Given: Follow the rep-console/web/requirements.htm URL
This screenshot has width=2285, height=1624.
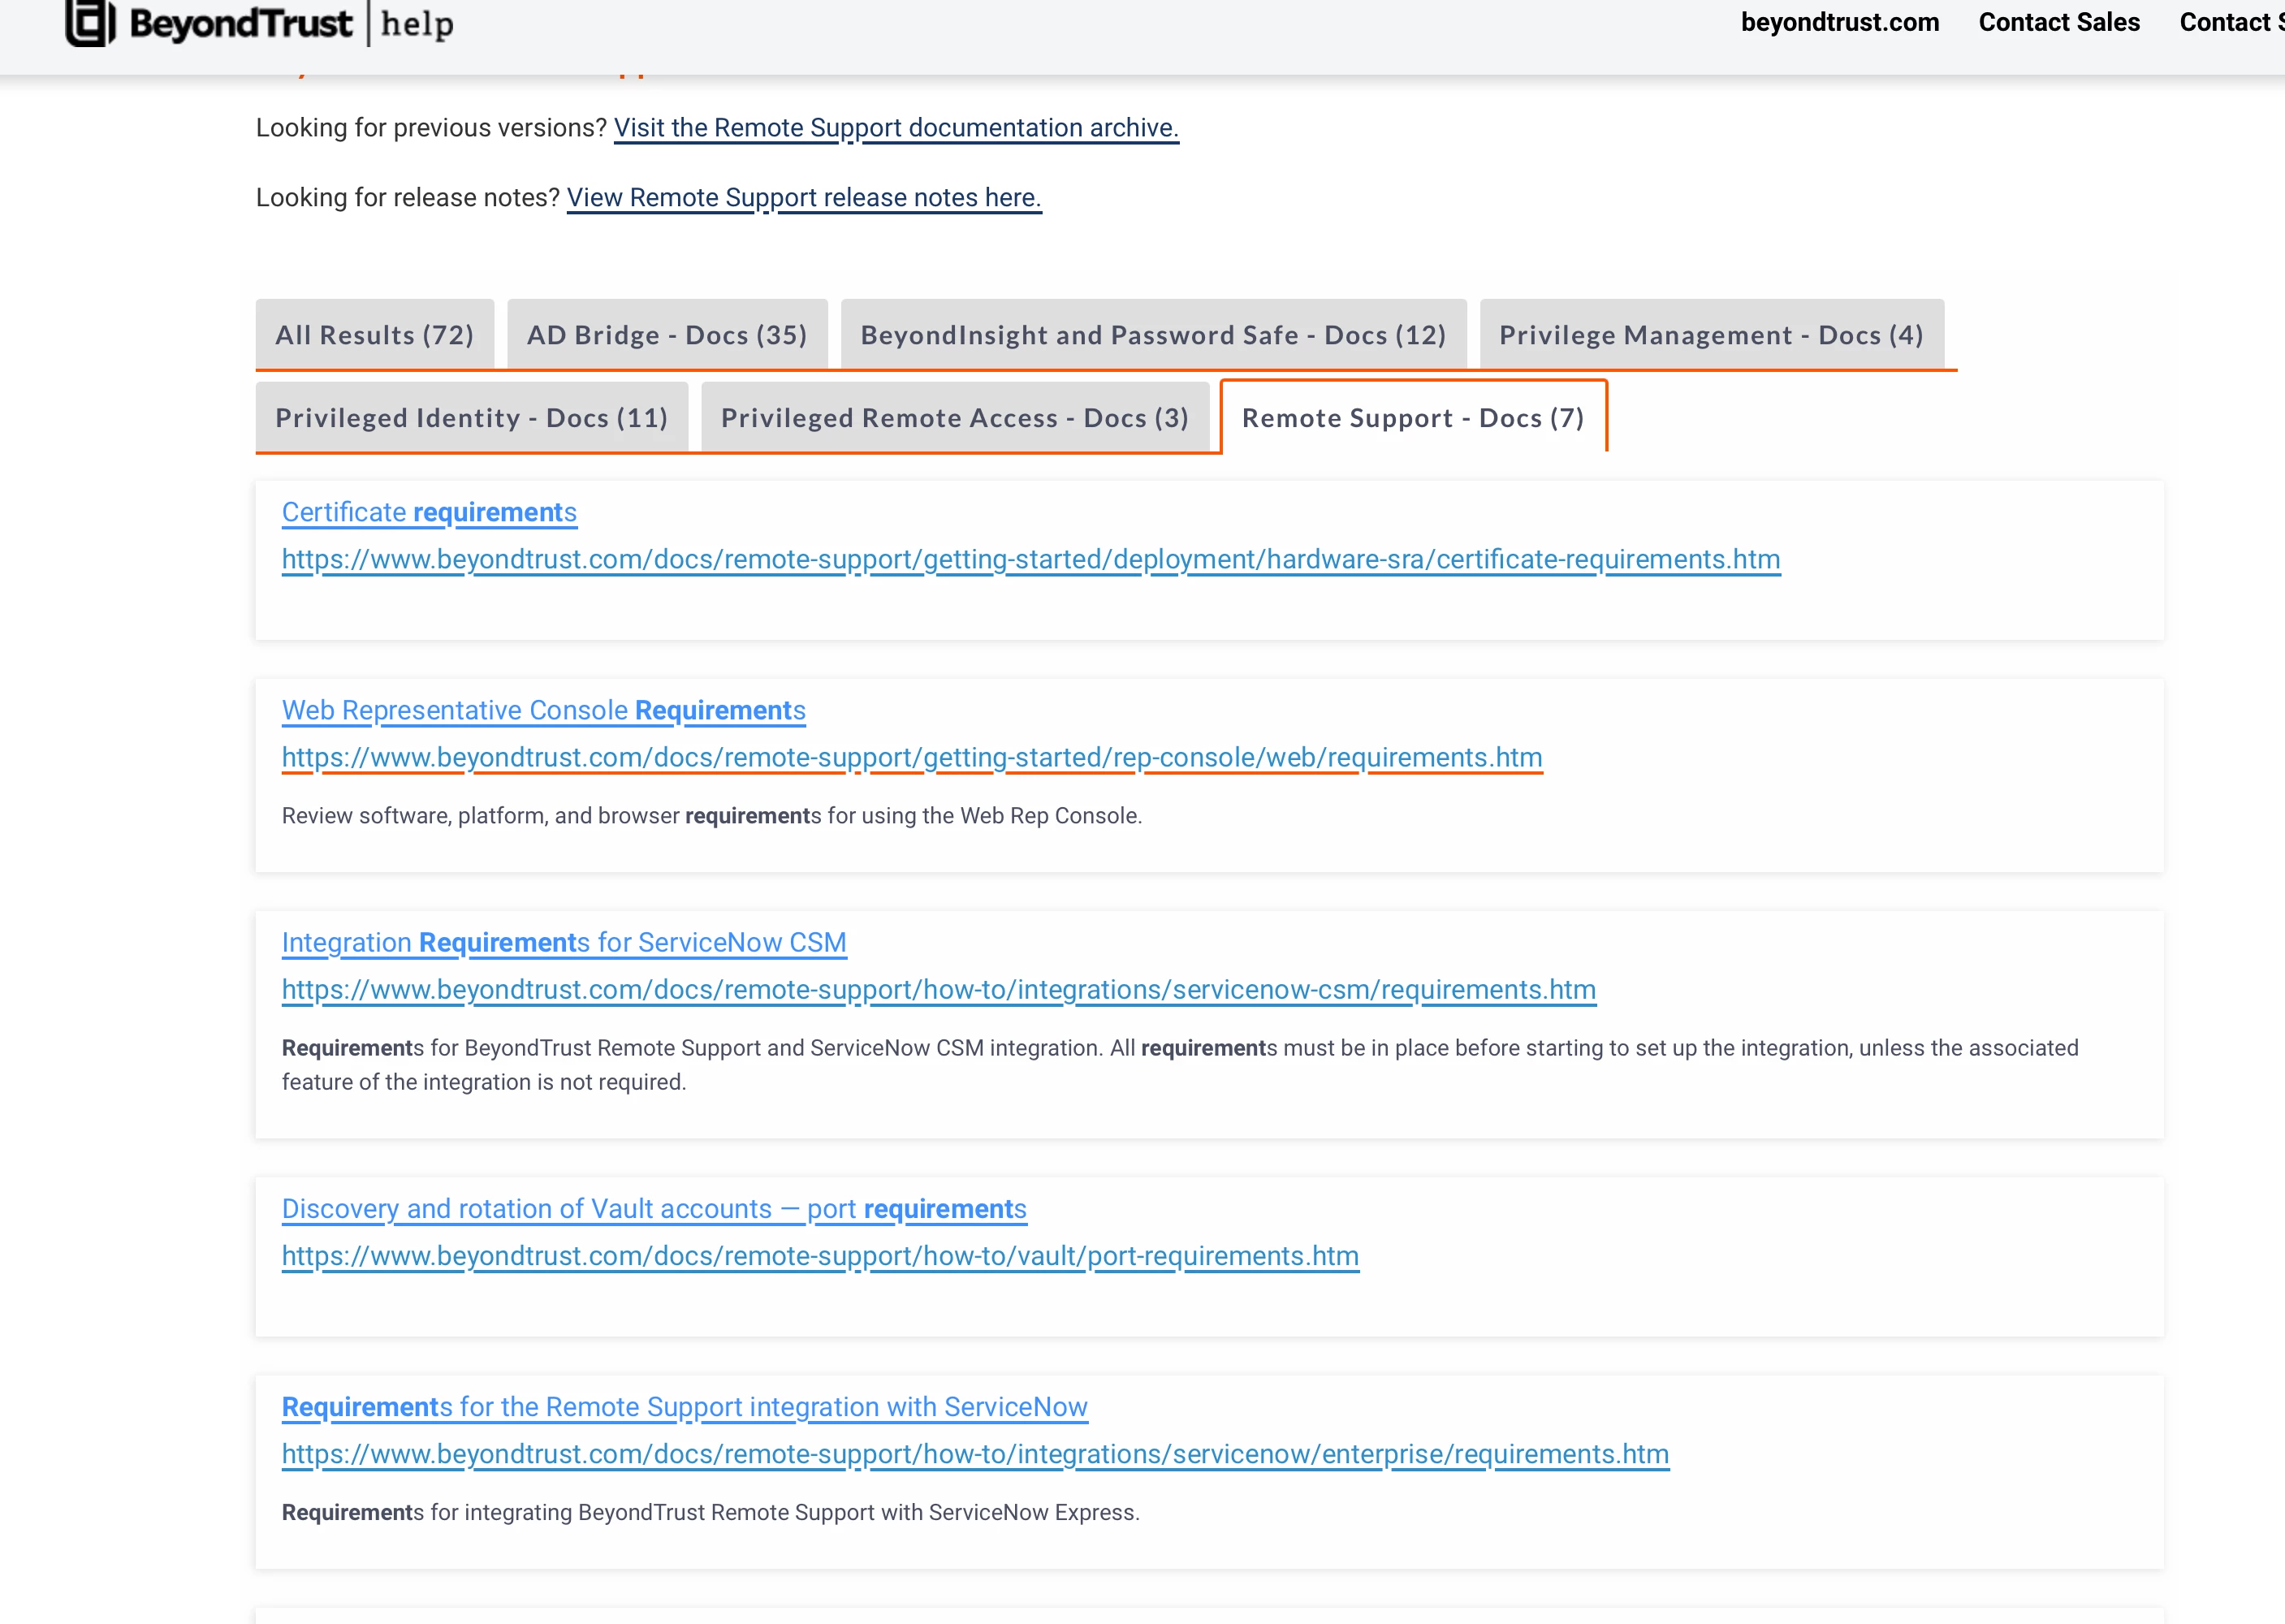Looking at the screenshot, I should 912,757.
